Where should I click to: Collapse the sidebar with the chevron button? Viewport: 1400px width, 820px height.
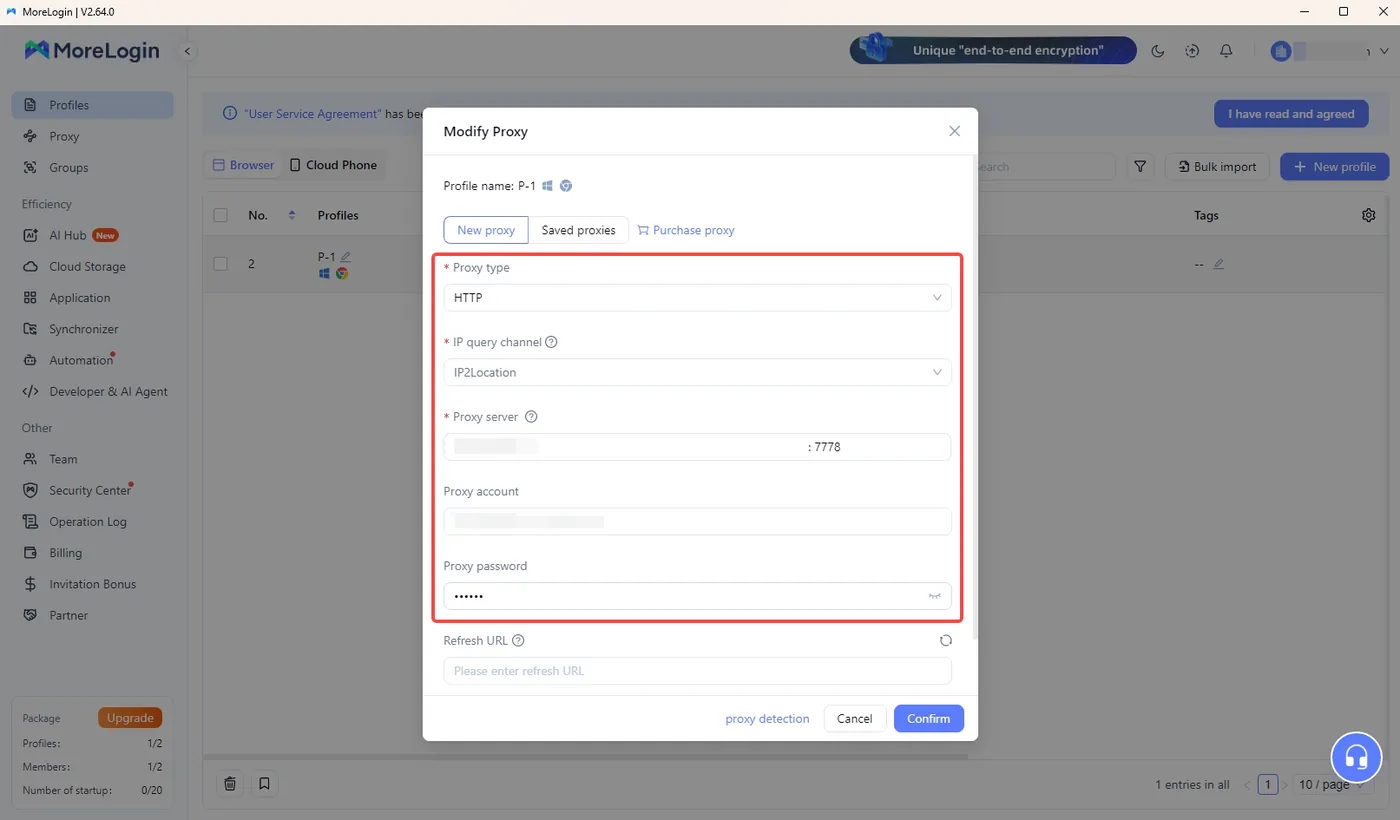tap(187, 51)
